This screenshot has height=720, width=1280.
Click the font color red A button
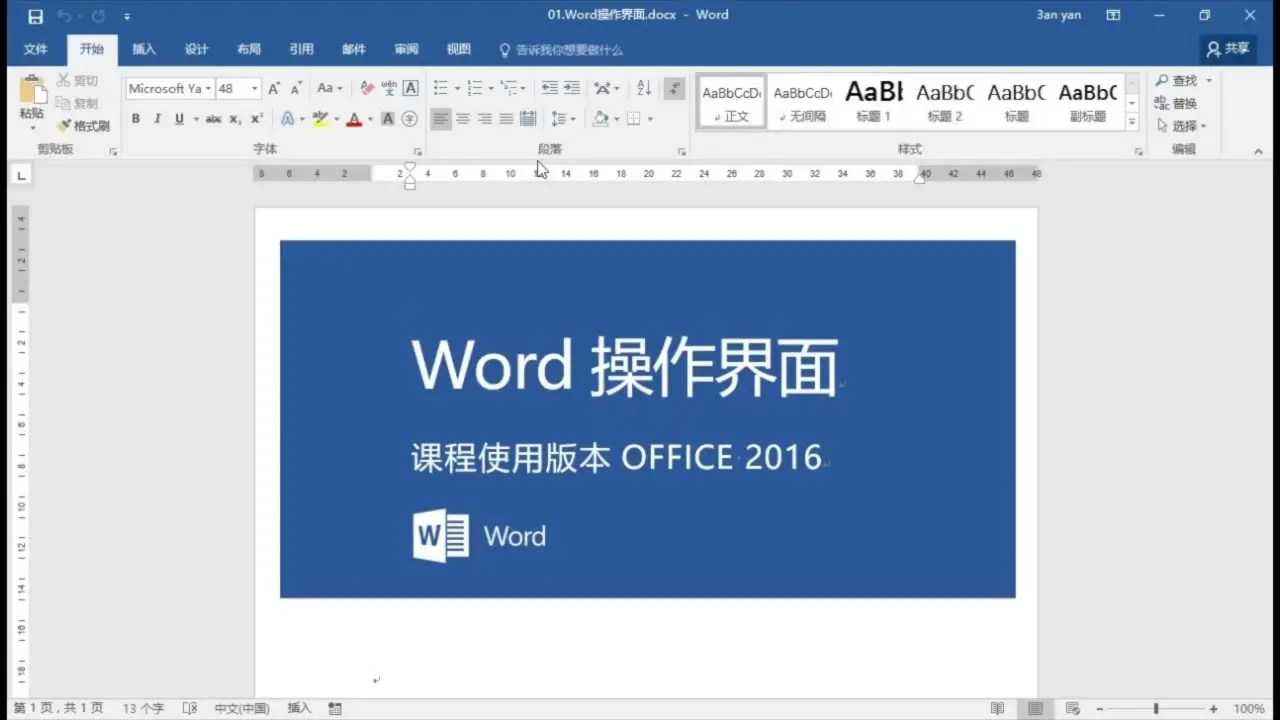[354, 119]
